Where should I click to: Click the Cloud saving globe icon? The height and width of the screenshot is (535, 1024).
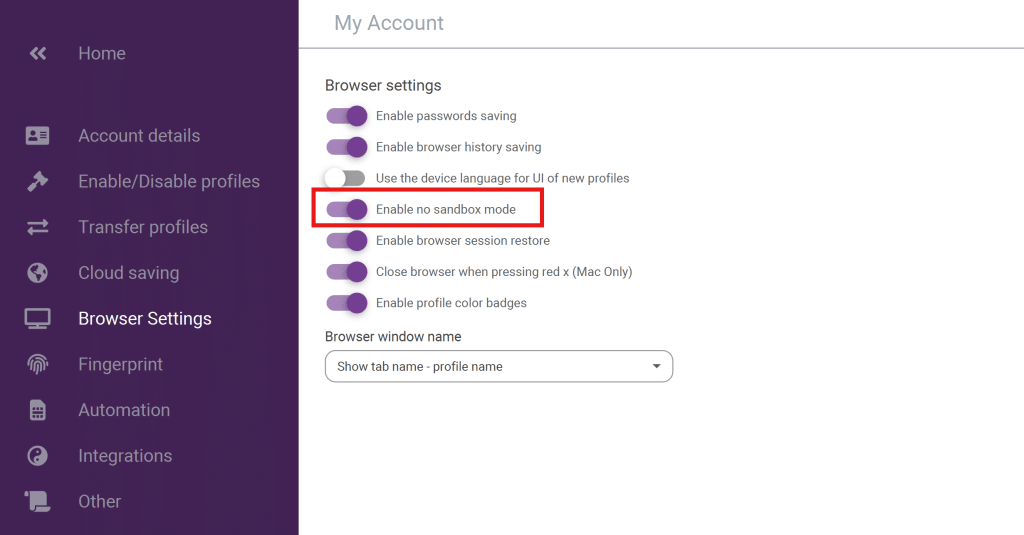[x=37, y=272]
